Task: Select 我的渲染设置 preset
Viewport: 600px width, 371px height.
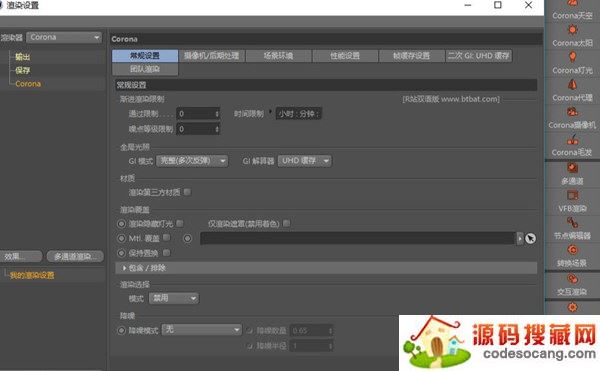Action: coord(32,275)
